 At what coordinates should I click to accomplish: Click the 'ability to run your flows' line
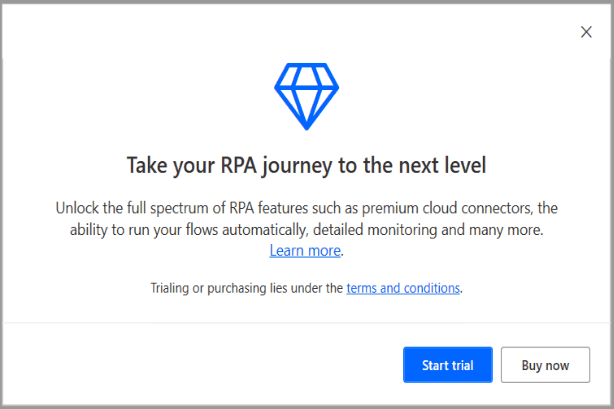tap(307, 230)
